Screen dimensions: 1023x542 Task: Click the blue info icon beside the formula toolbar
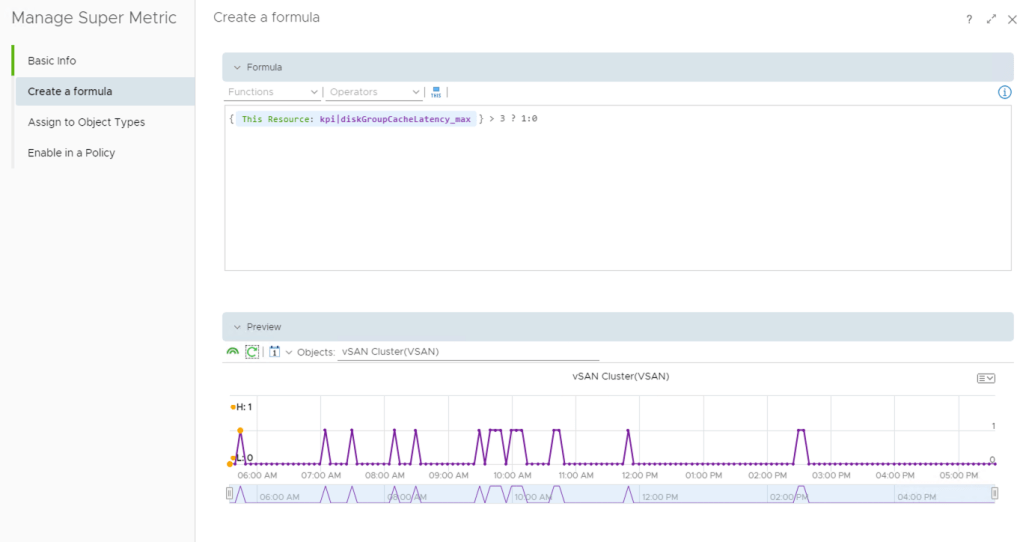[x=1005, y=92]
